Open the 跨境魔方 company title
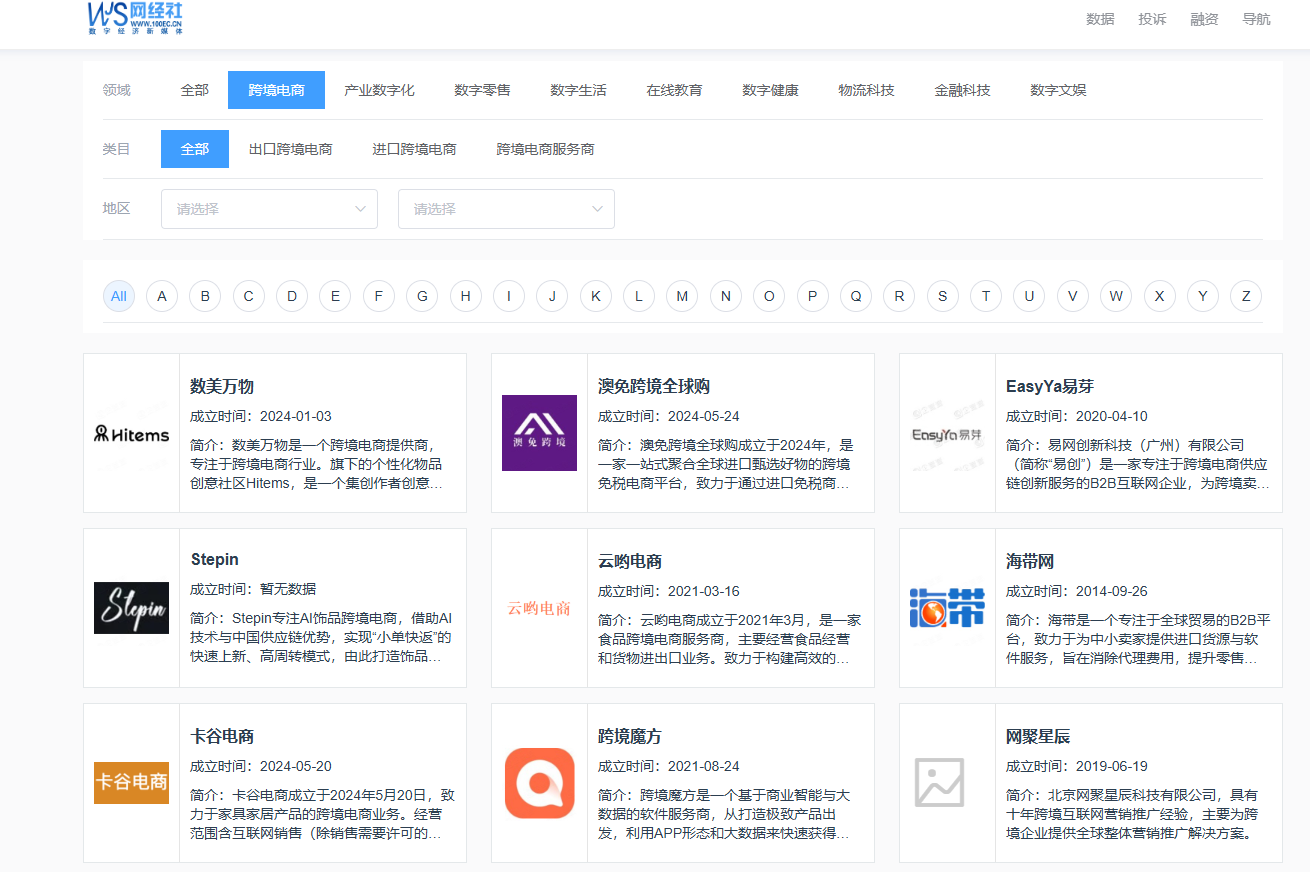This screenshot has height=872, width=1310. (x=630, y=736)
